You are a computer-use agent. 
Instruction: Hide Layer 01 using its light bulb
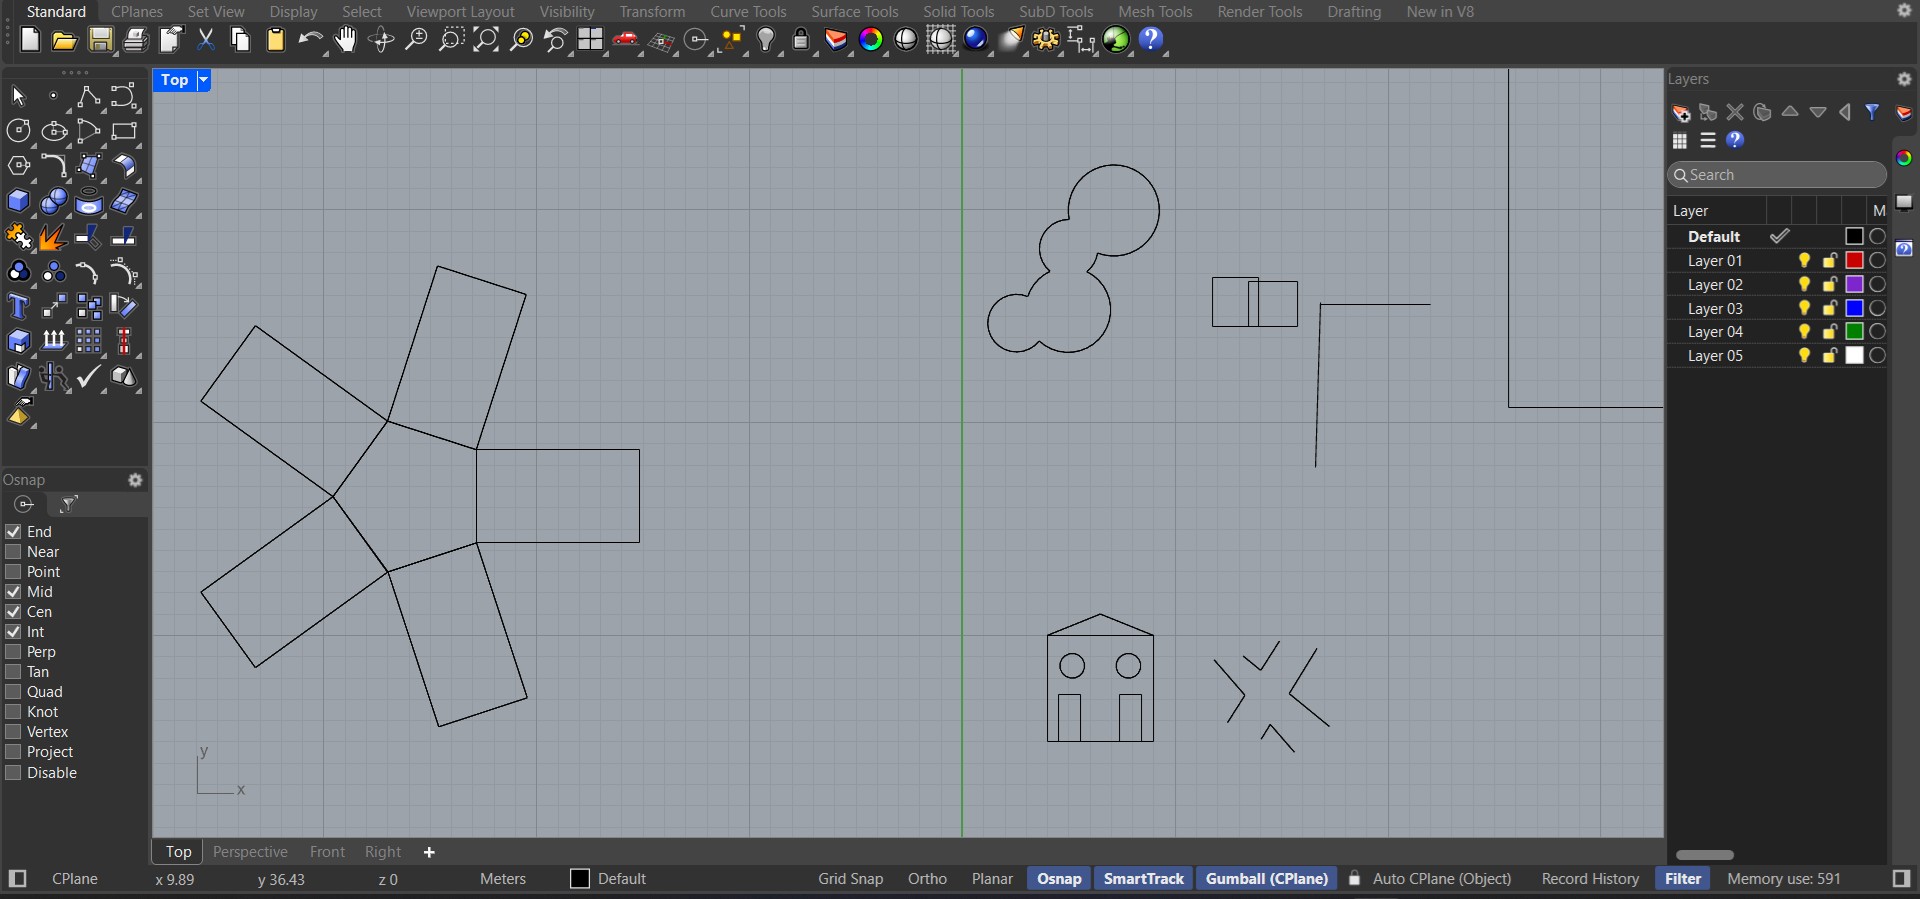pos(1804,261)
